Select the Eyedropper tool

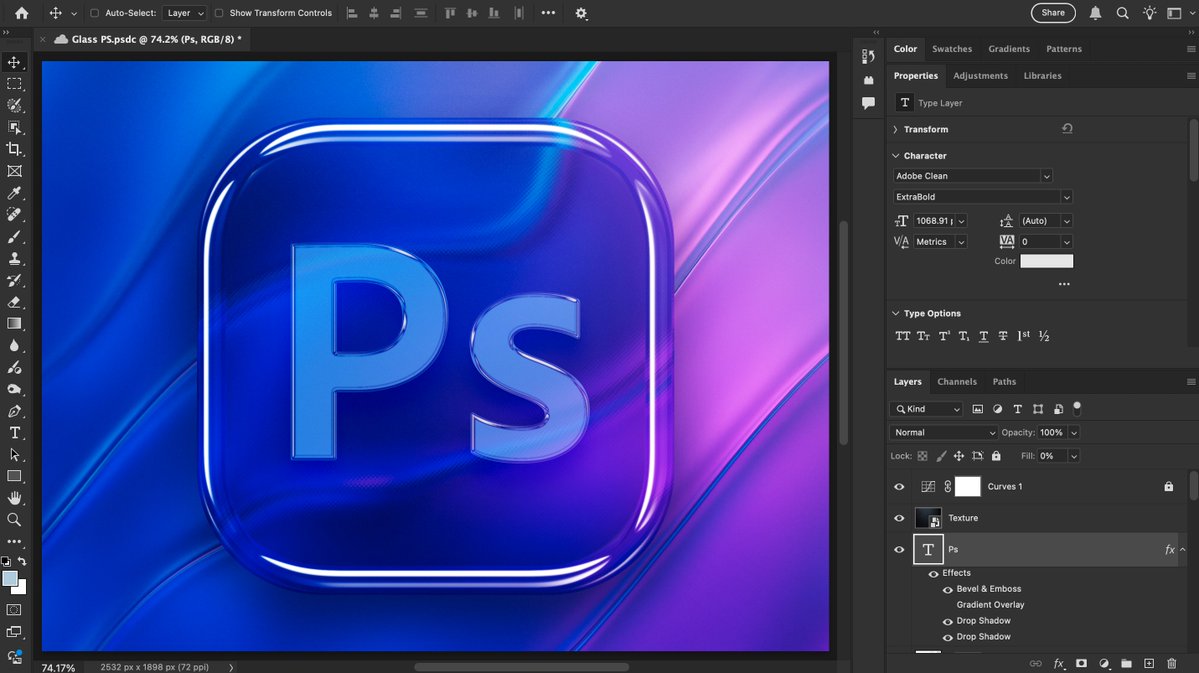coord(14,193)
